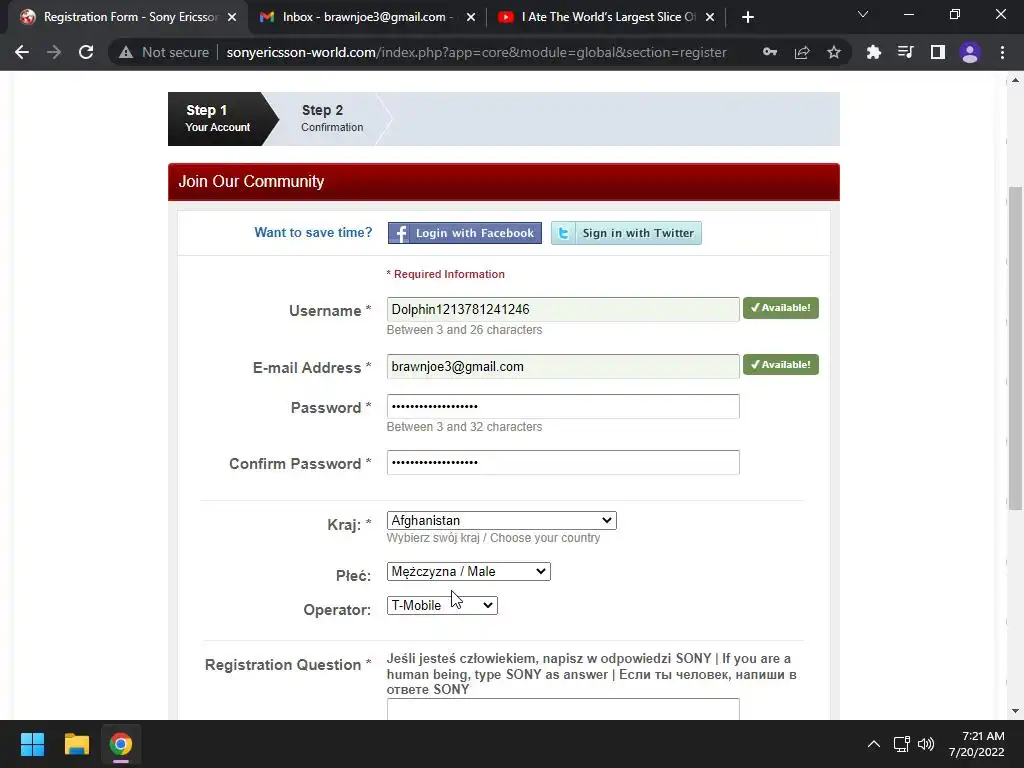Click Login with Facebook button
The image size is (1024, 768).
tap(464, 233)
